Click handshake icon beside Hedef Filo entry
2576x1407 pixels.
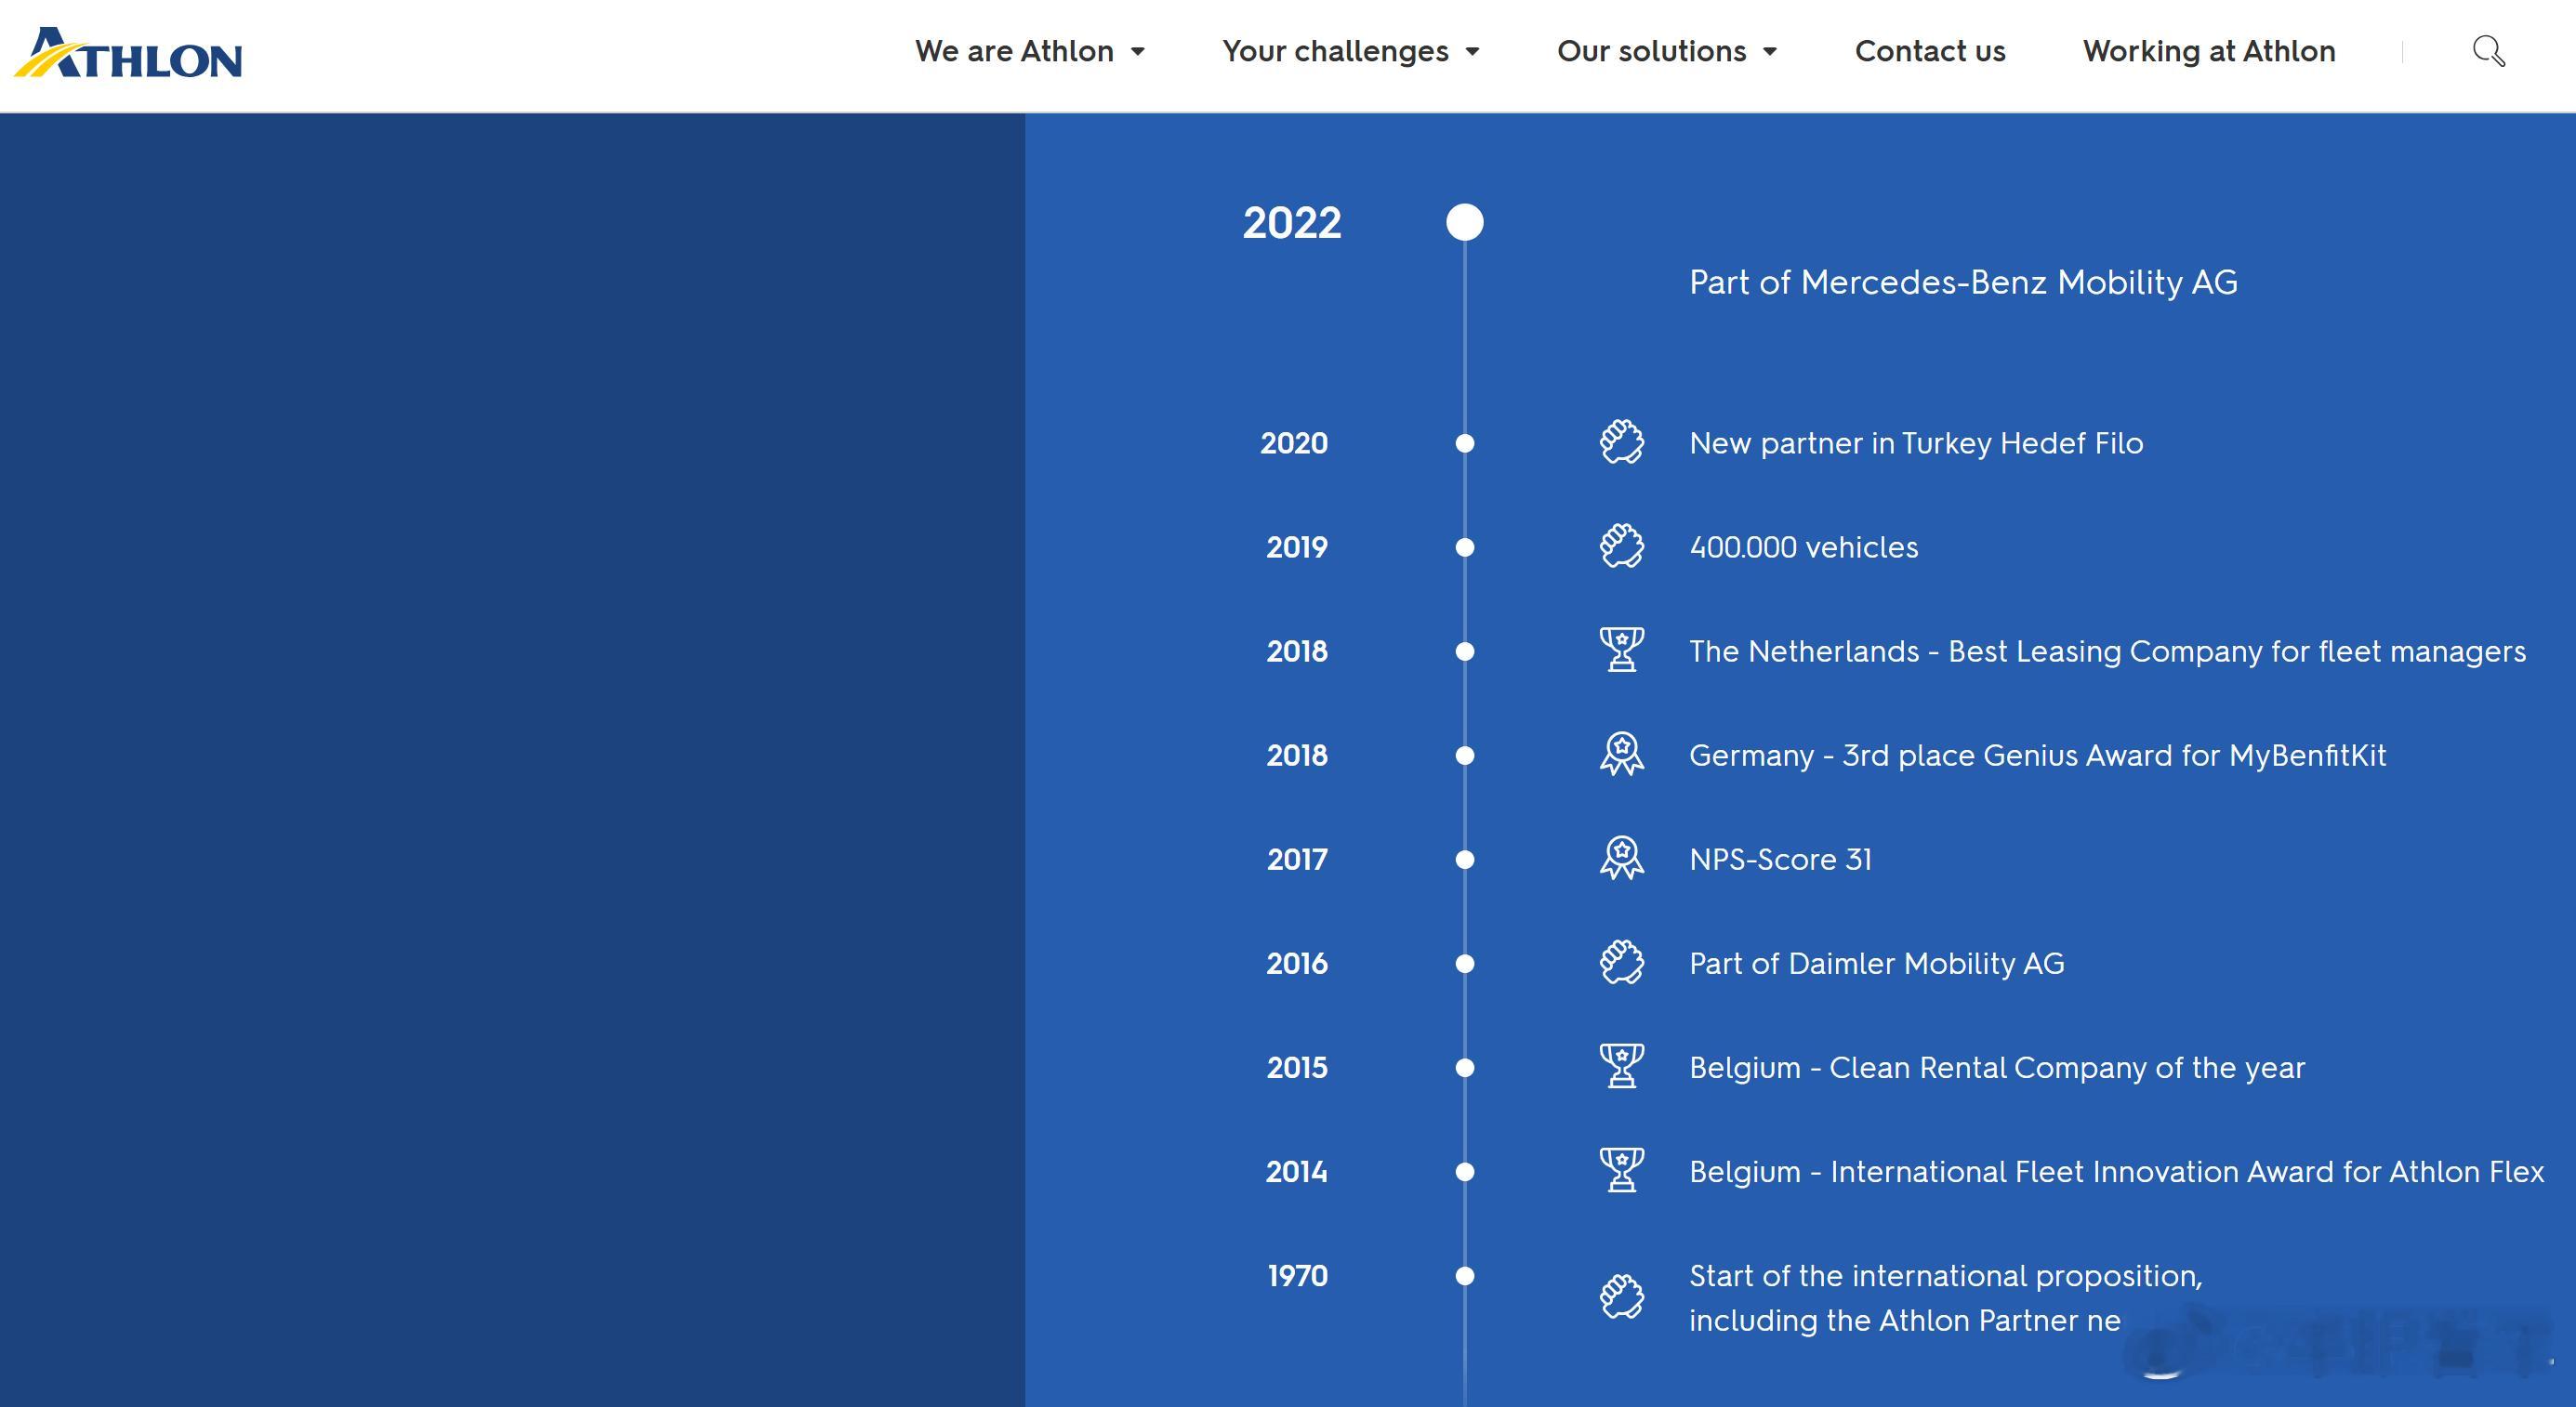1621,443
